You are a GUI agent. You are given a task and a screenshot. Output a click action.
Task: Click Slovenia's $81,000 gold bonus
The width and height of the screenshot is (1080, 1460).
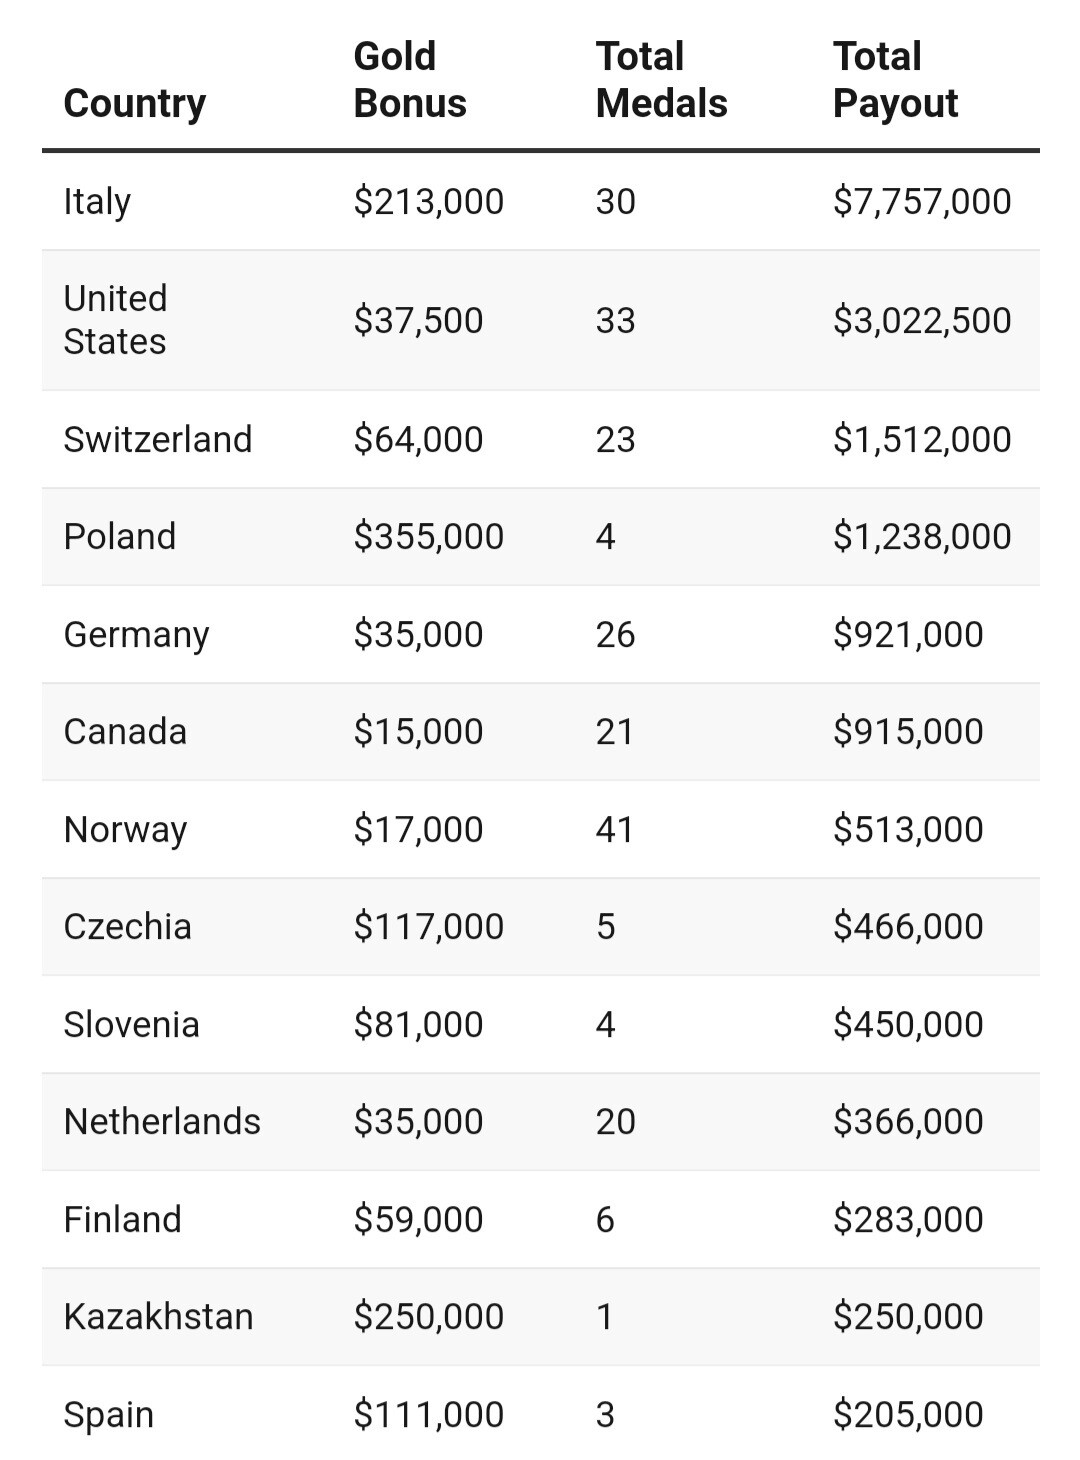tap(418, 1024)
